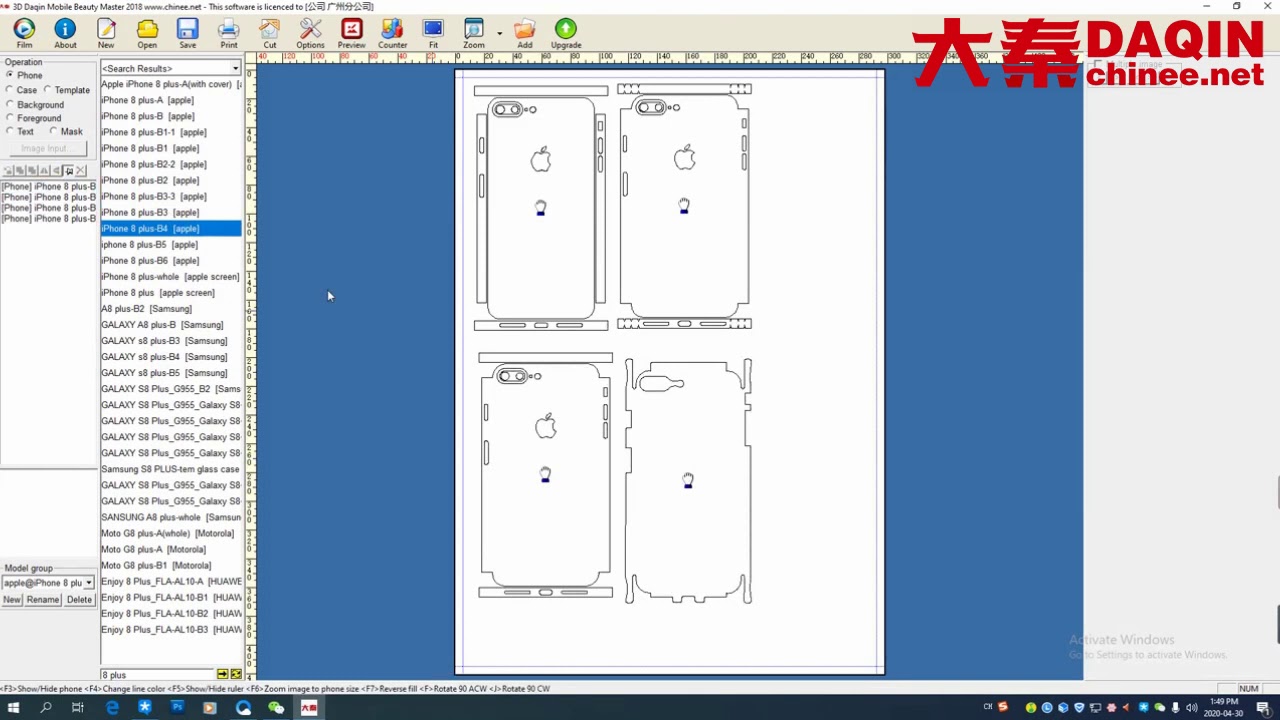Select 'Enjoy 8 Plus_FLA-AL10-A' entry
Image resolution: width=1280 pixels, height=720 pixels.
click(x=171, y=581)
